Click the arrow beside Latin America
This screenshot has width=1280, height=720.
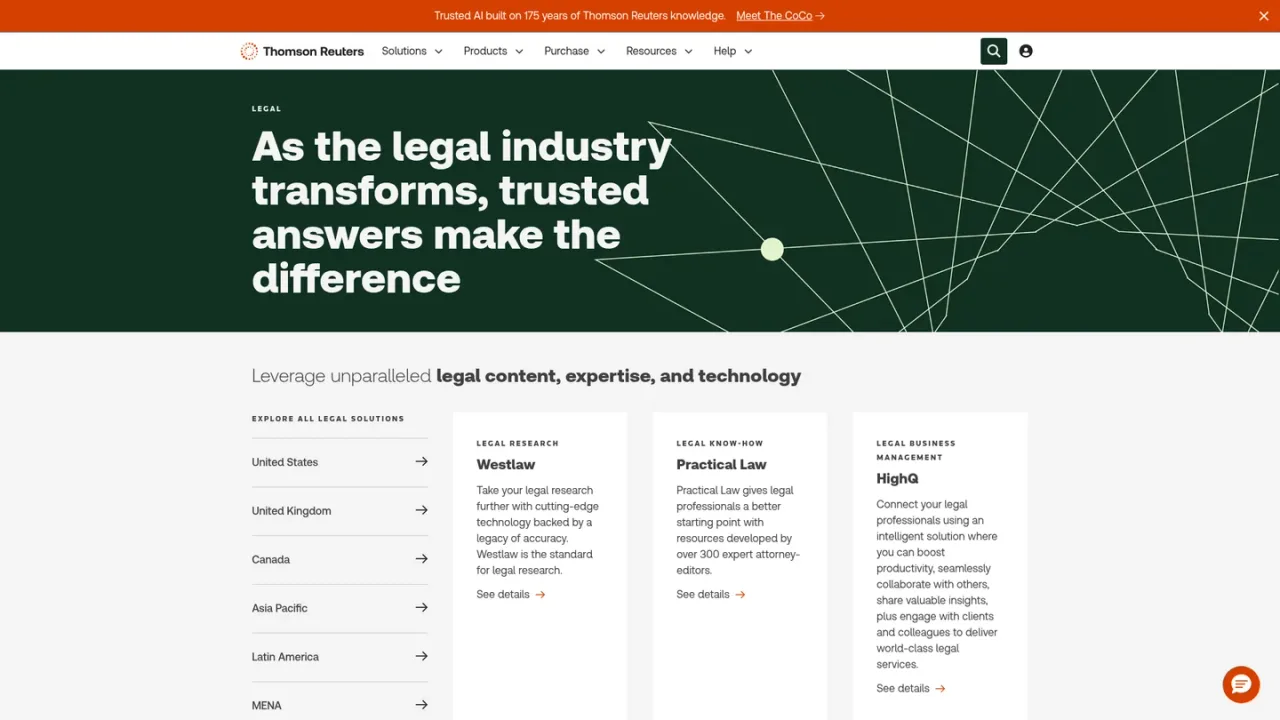pos(421,656)
